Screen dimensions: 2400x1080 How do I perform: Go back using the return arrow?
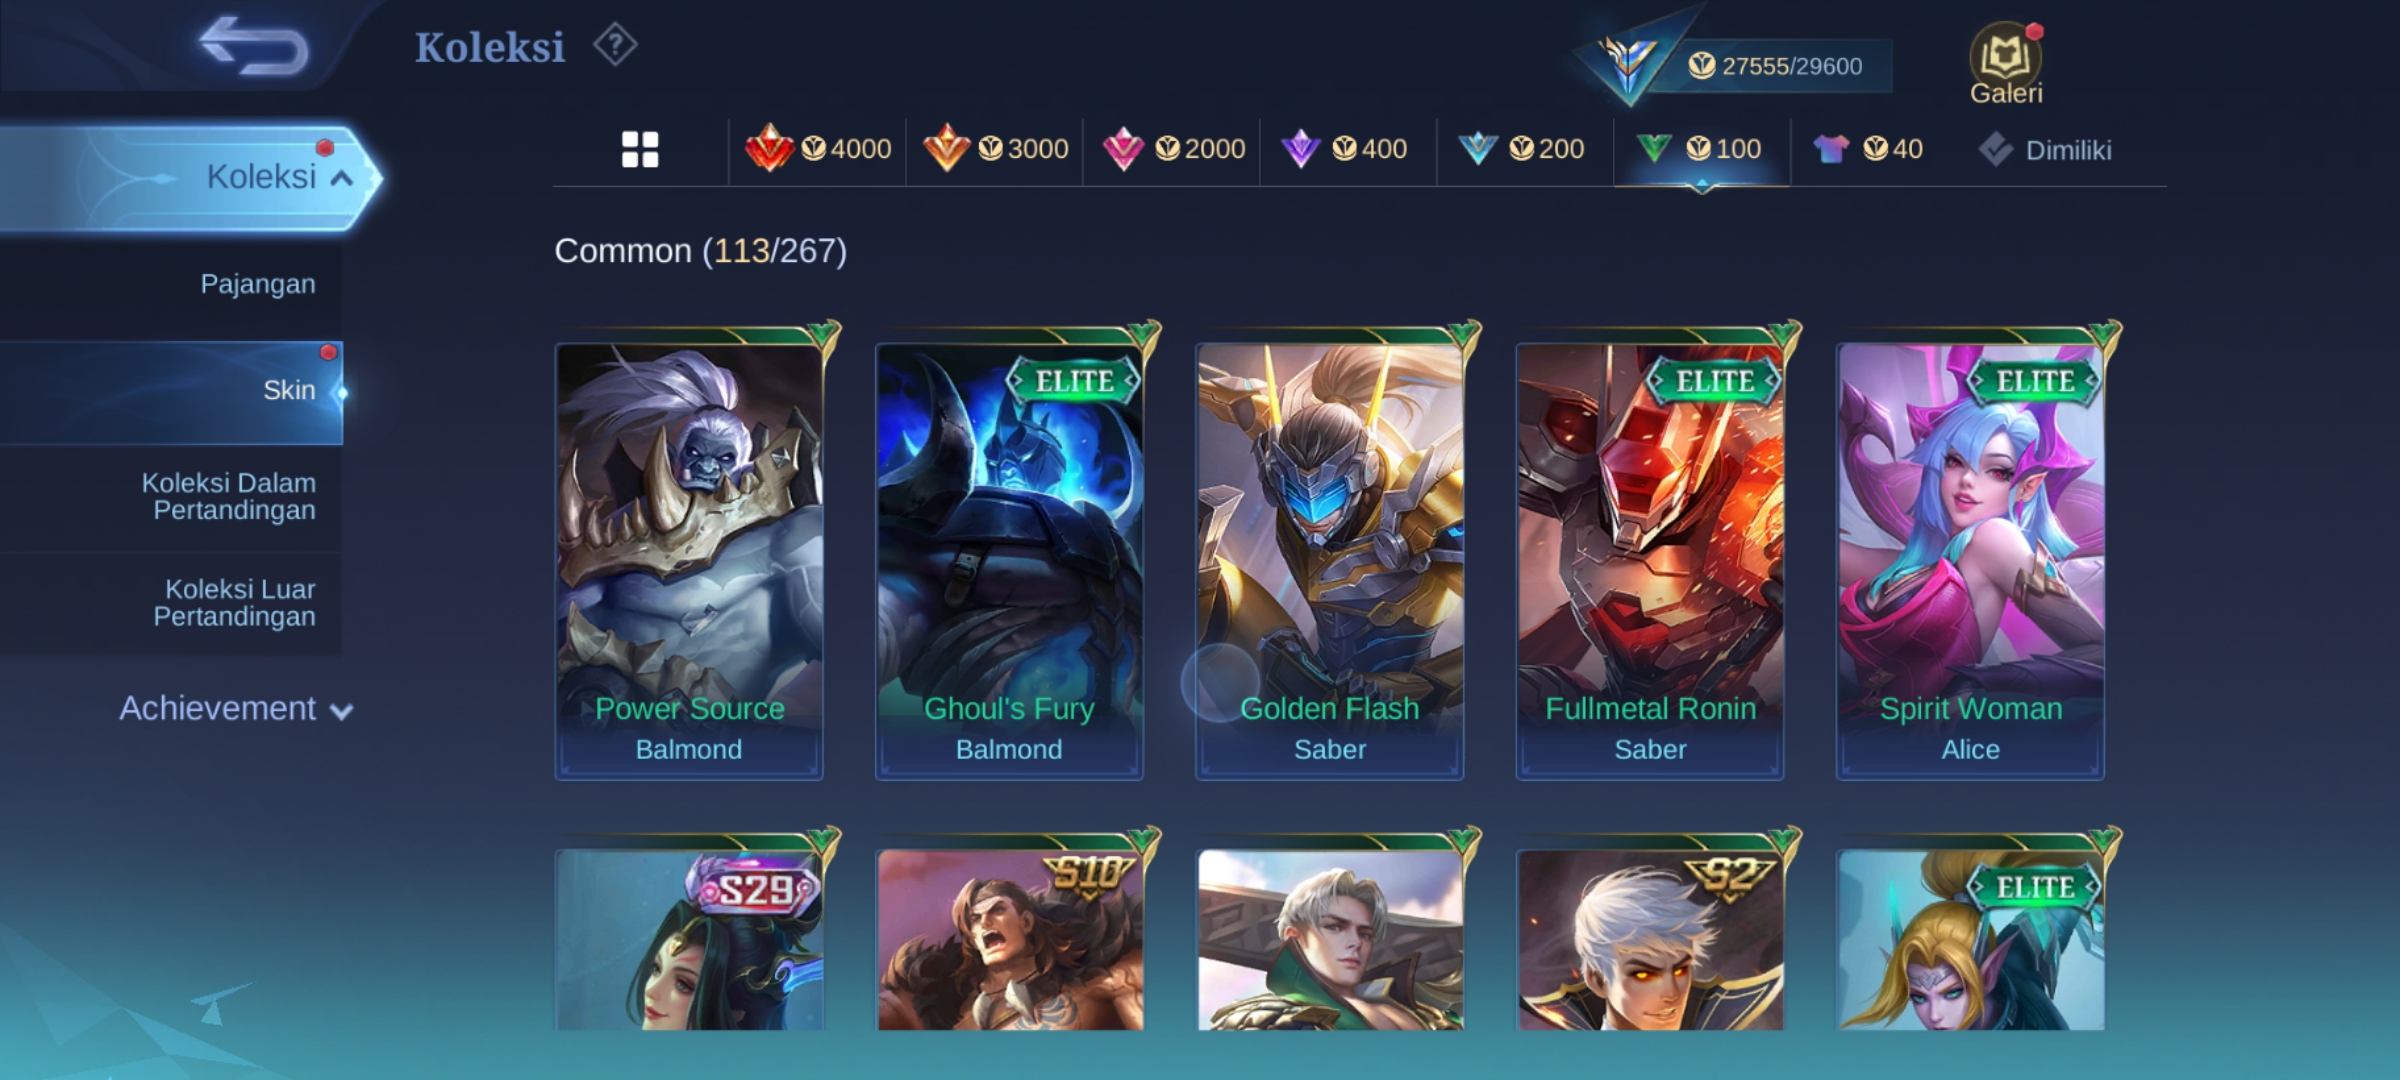pos(253,46)
